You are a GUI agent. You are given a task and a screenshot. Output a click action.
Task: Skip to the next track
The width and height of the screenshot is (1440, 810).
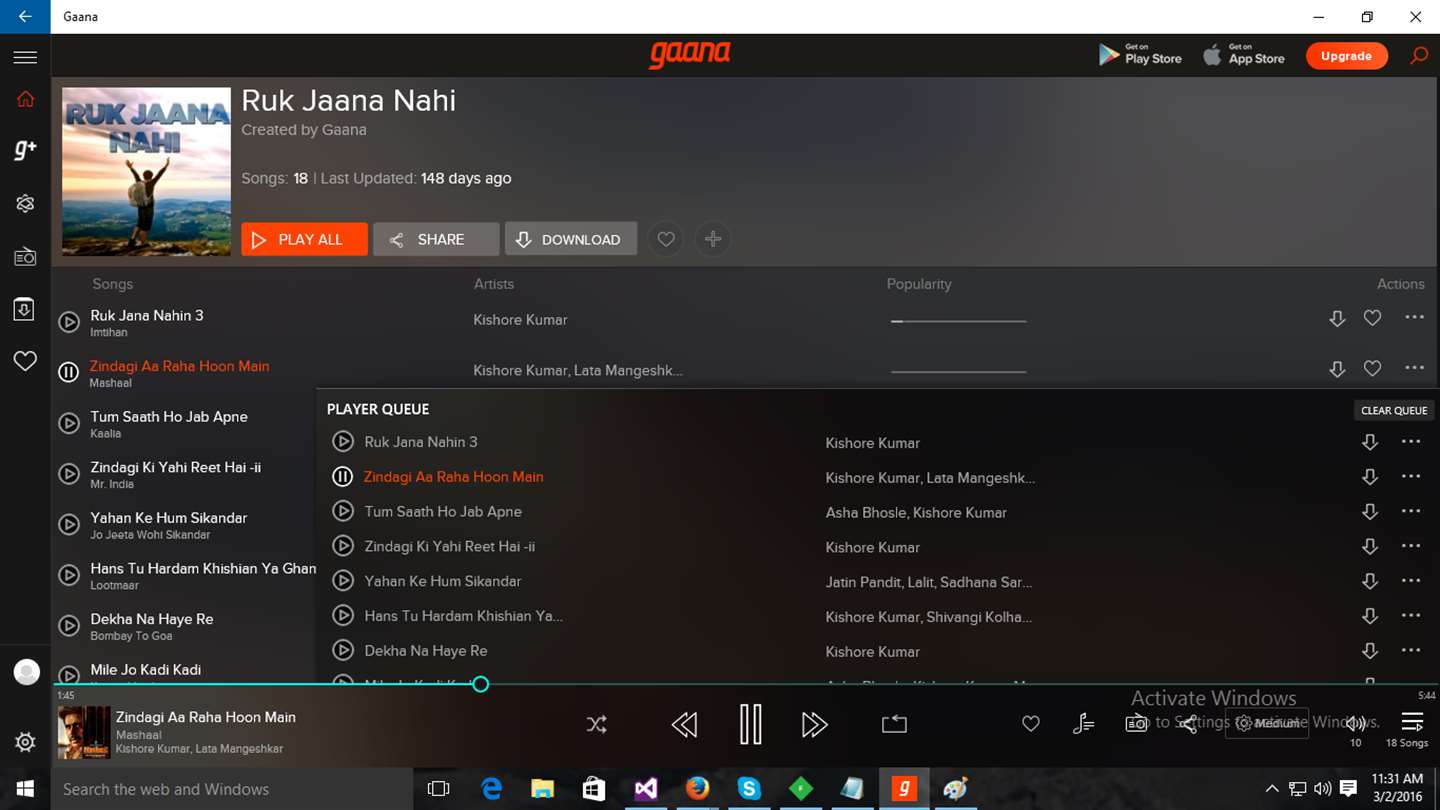click(815, 724)
